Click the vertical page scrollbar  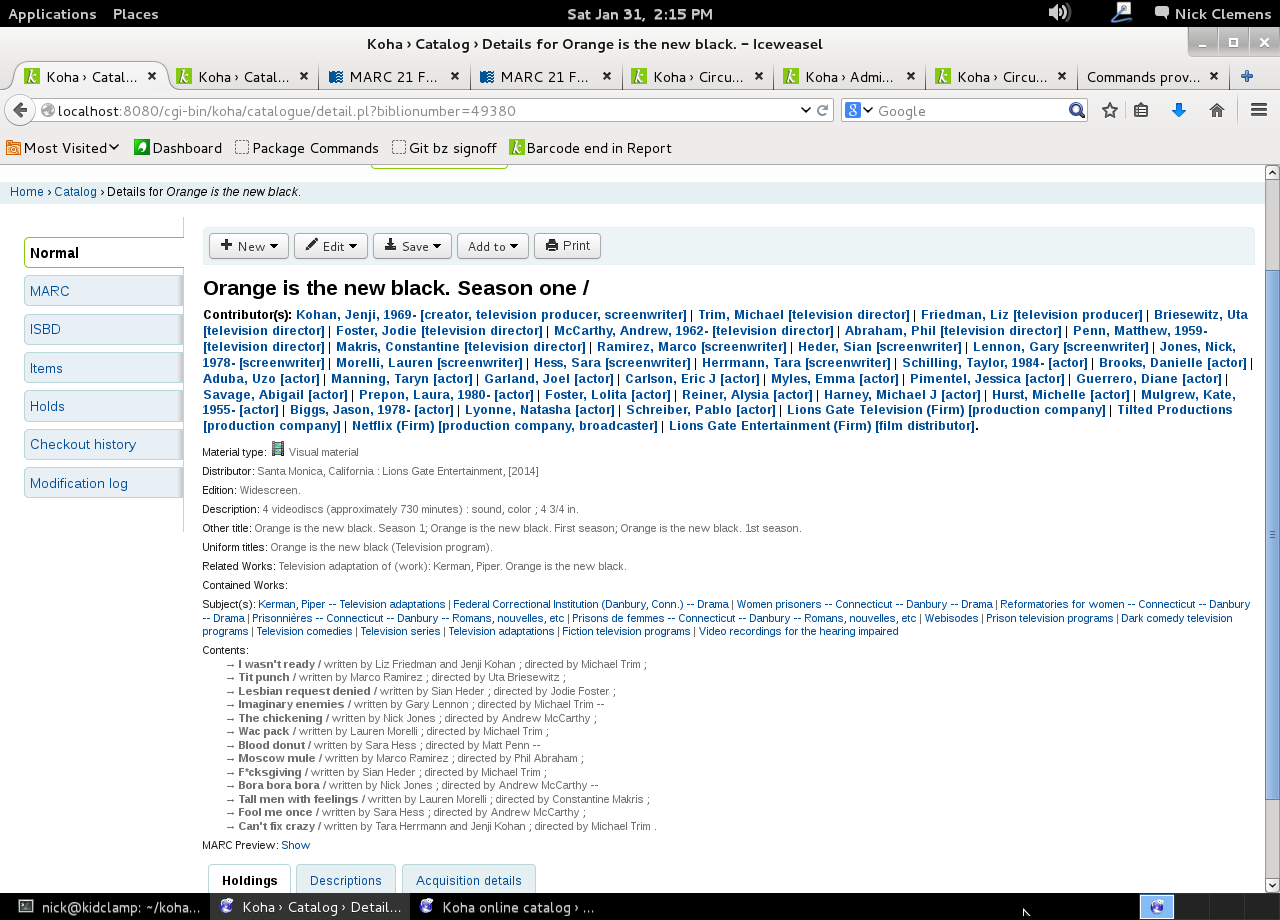click(1272, 534)
